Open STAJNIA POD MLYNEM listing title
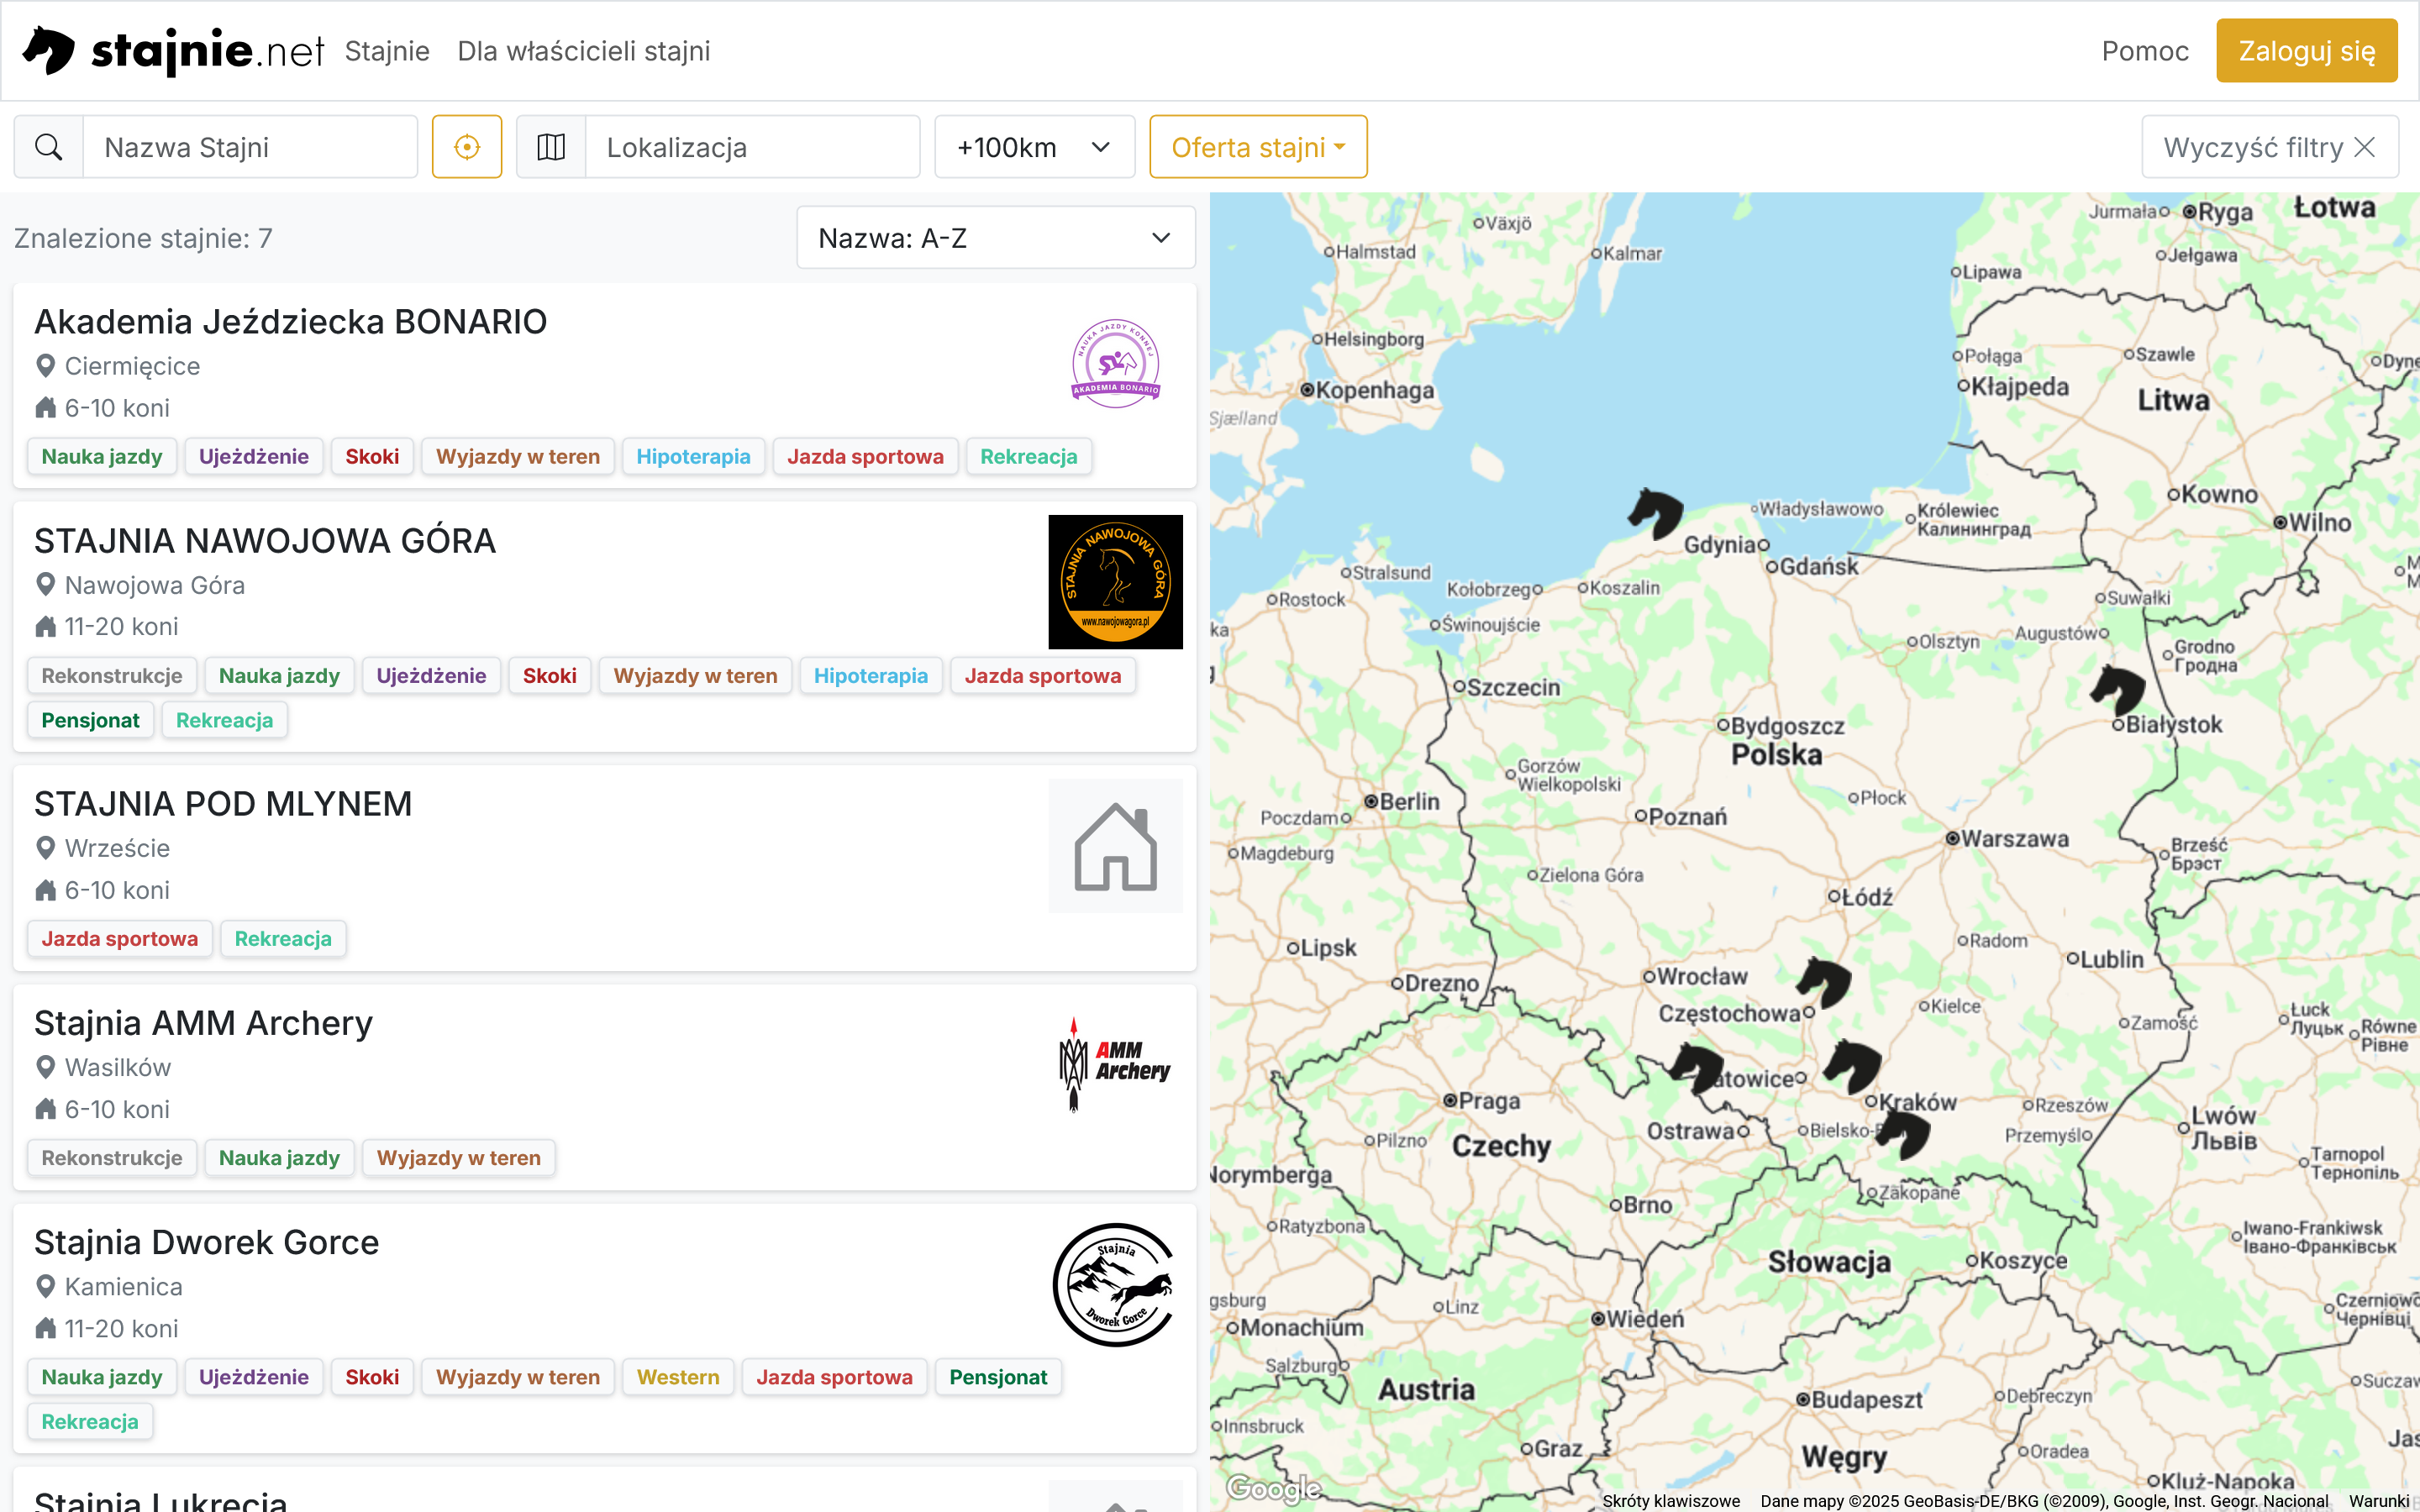The width and height of the screenshot is (2420, 1512). (223, 803)
